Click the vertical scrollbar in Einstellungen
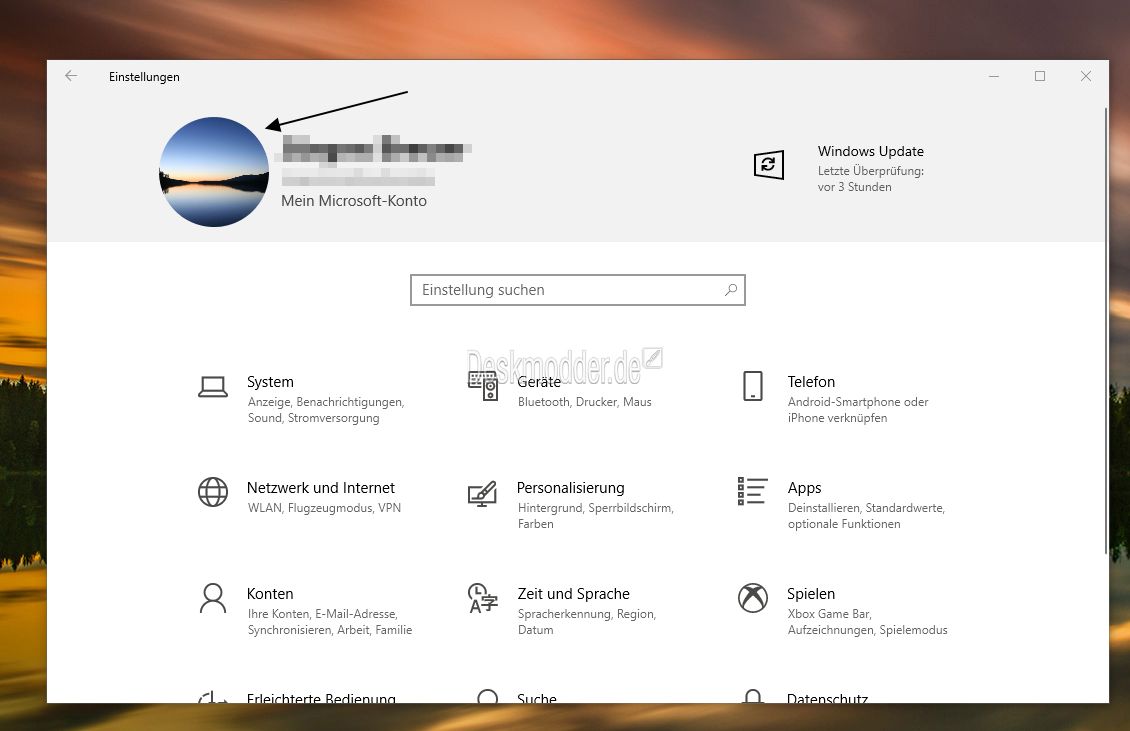This screenshot has width=1130, height=731. [1105, 331]
